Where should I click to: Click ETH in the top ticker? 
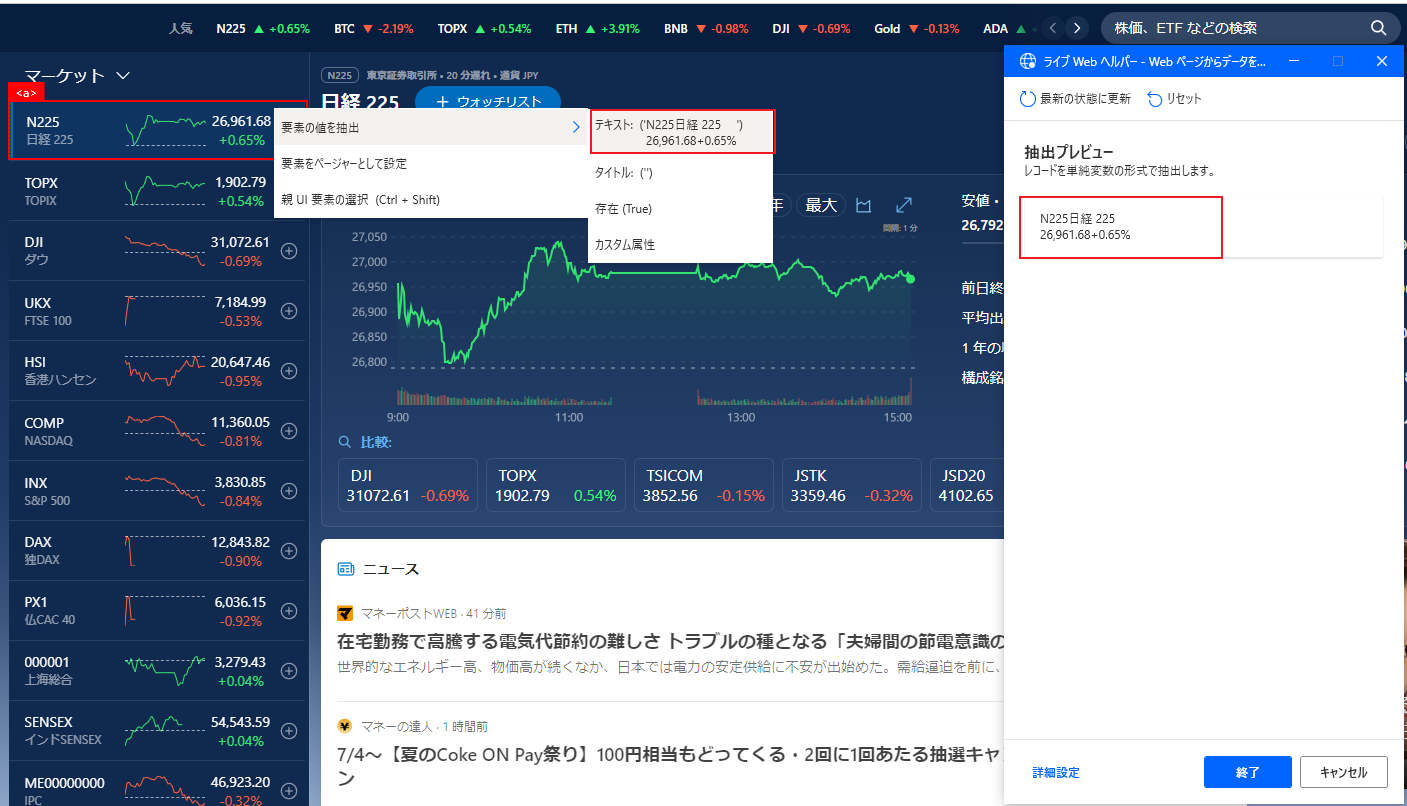(598, 29)
